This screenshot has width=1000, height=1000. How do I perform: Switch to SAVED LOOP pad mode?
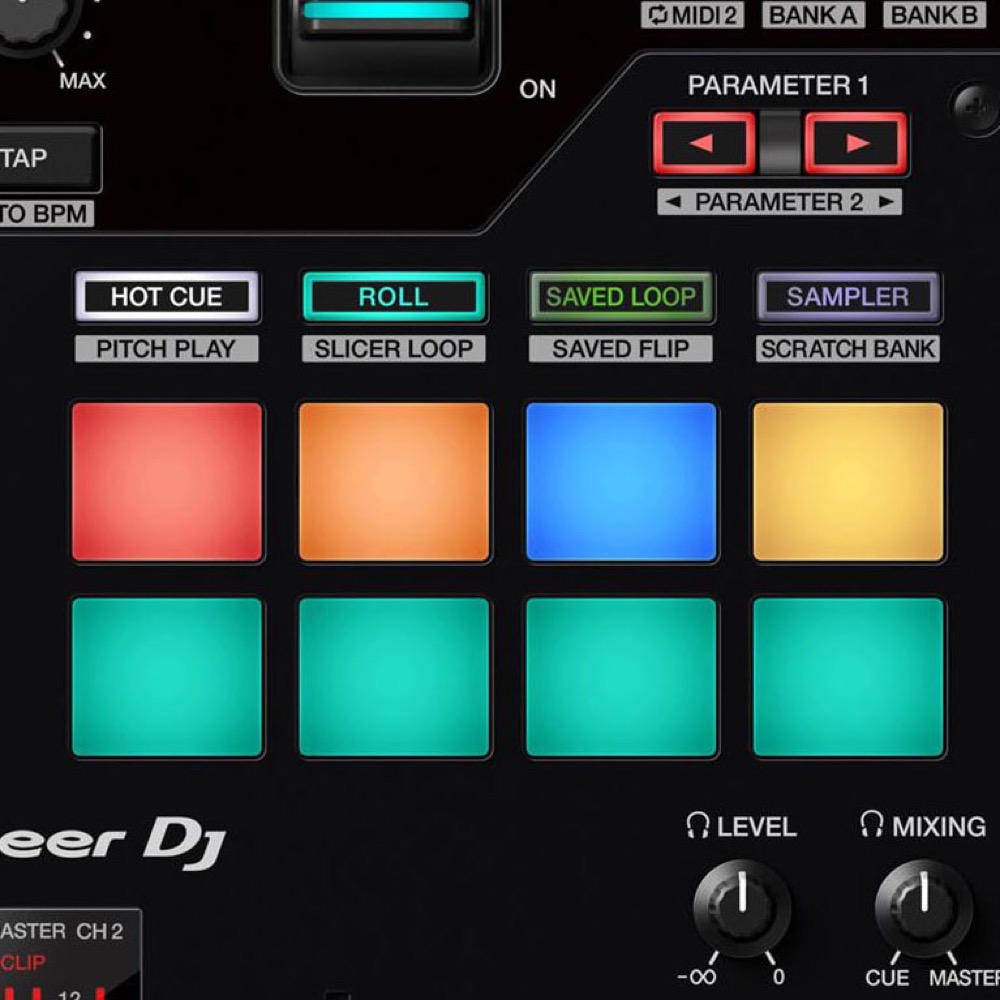pyautogui.click(x=621, y=297)
